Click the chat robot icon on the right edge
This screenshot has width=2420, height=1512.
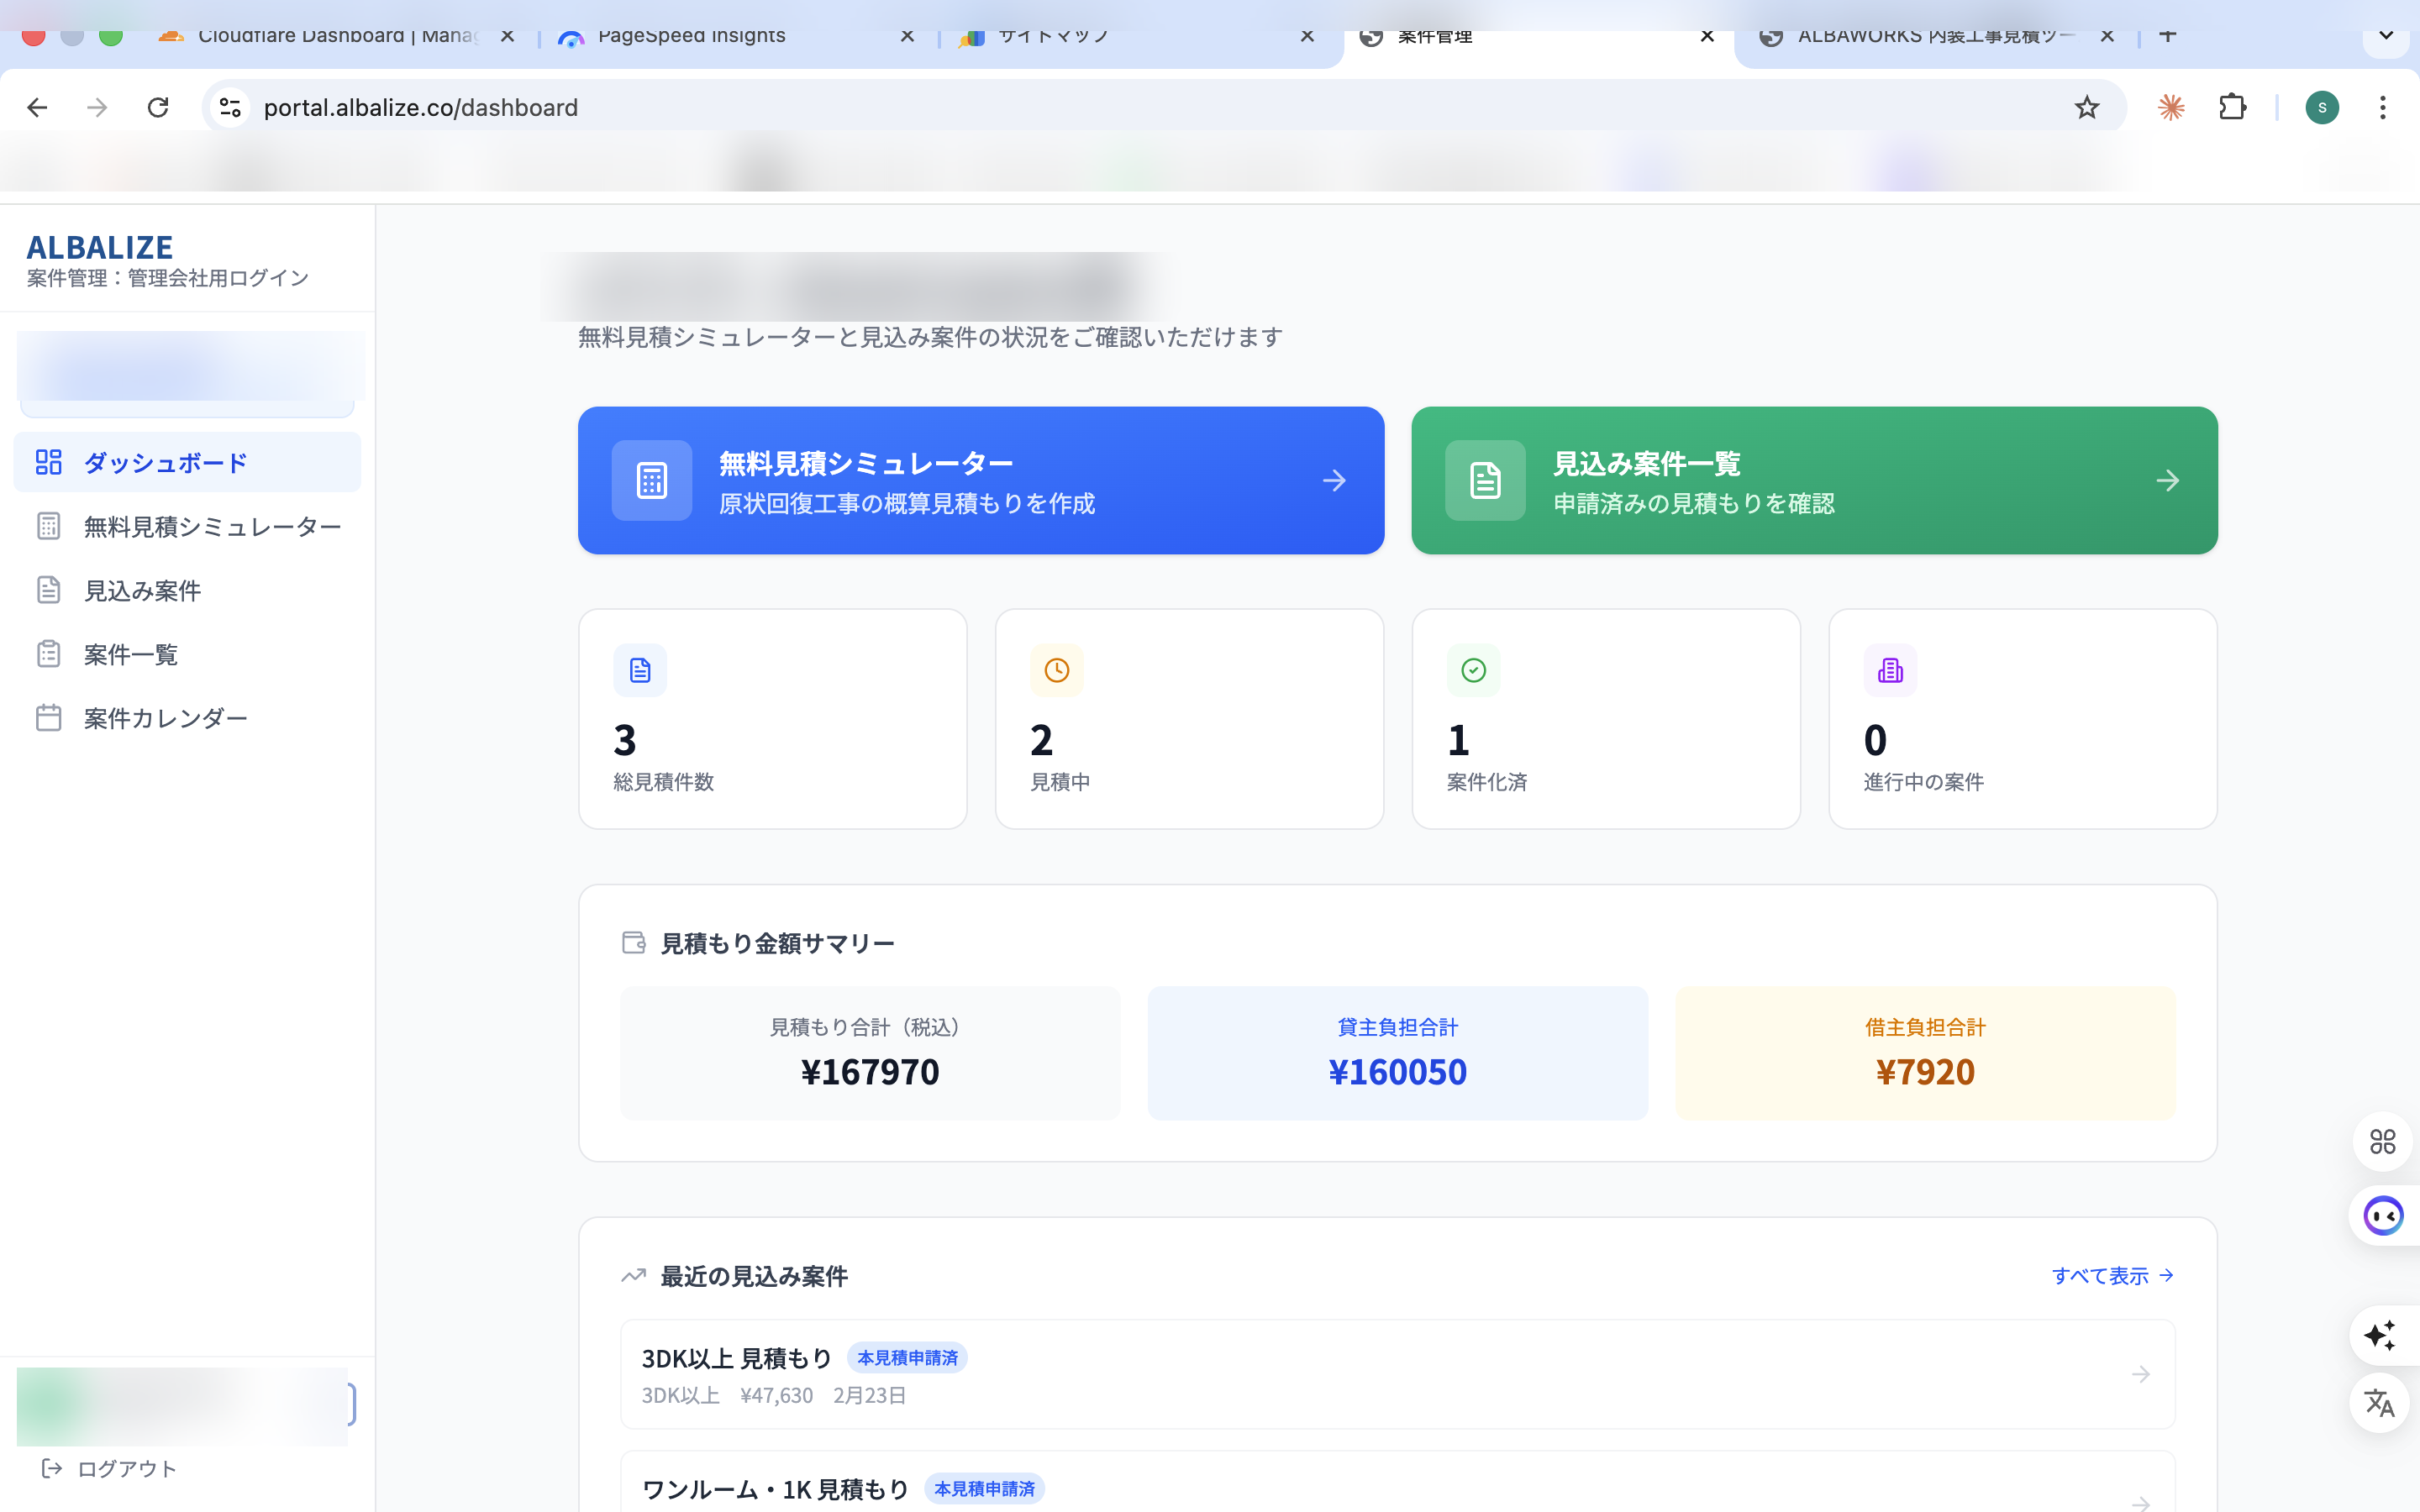click(x=2383, y=1215)
